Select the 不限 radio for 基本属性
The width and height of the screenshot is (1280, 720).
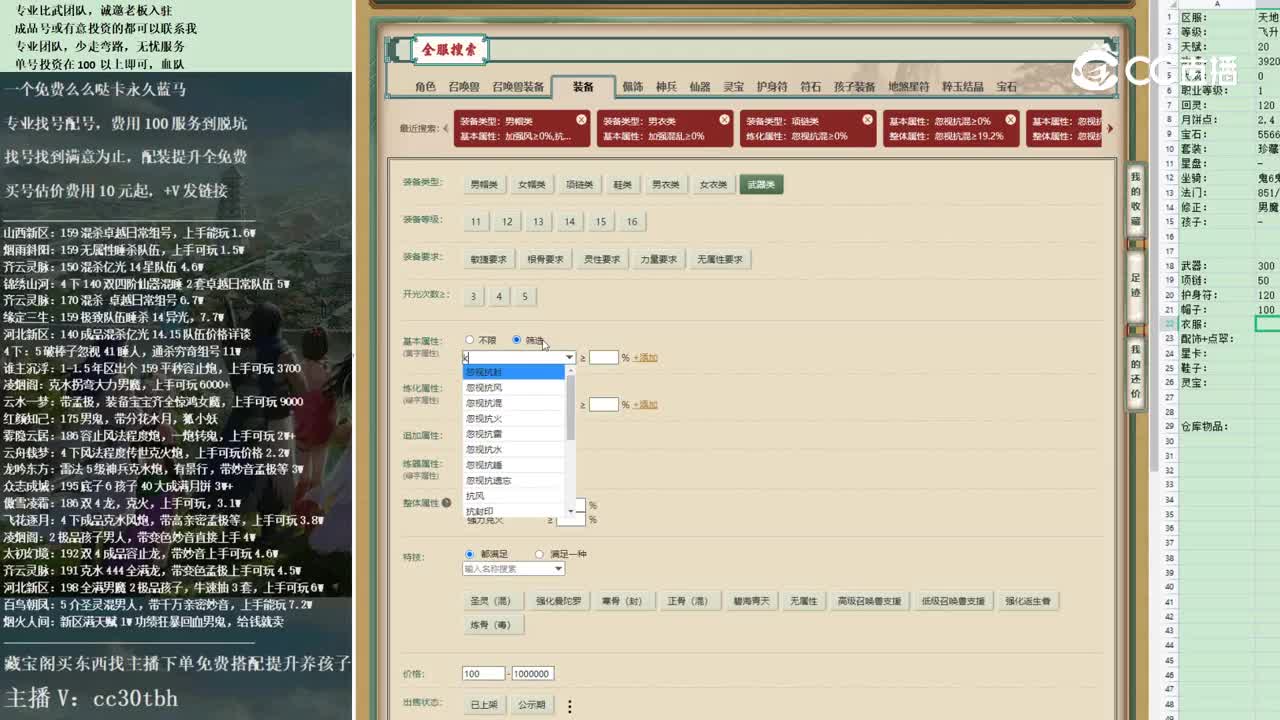click(469, 339)
